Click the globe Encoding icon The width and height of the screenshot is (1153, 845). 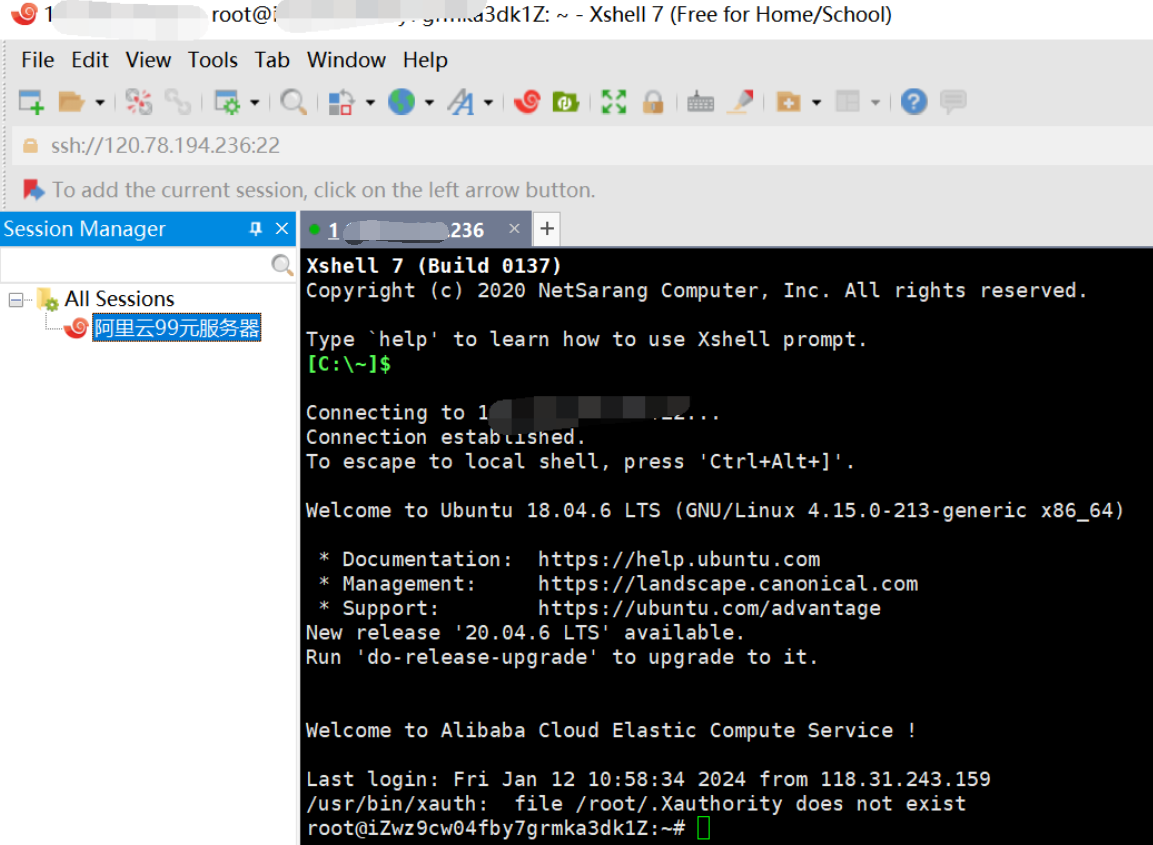click(401, 102)
